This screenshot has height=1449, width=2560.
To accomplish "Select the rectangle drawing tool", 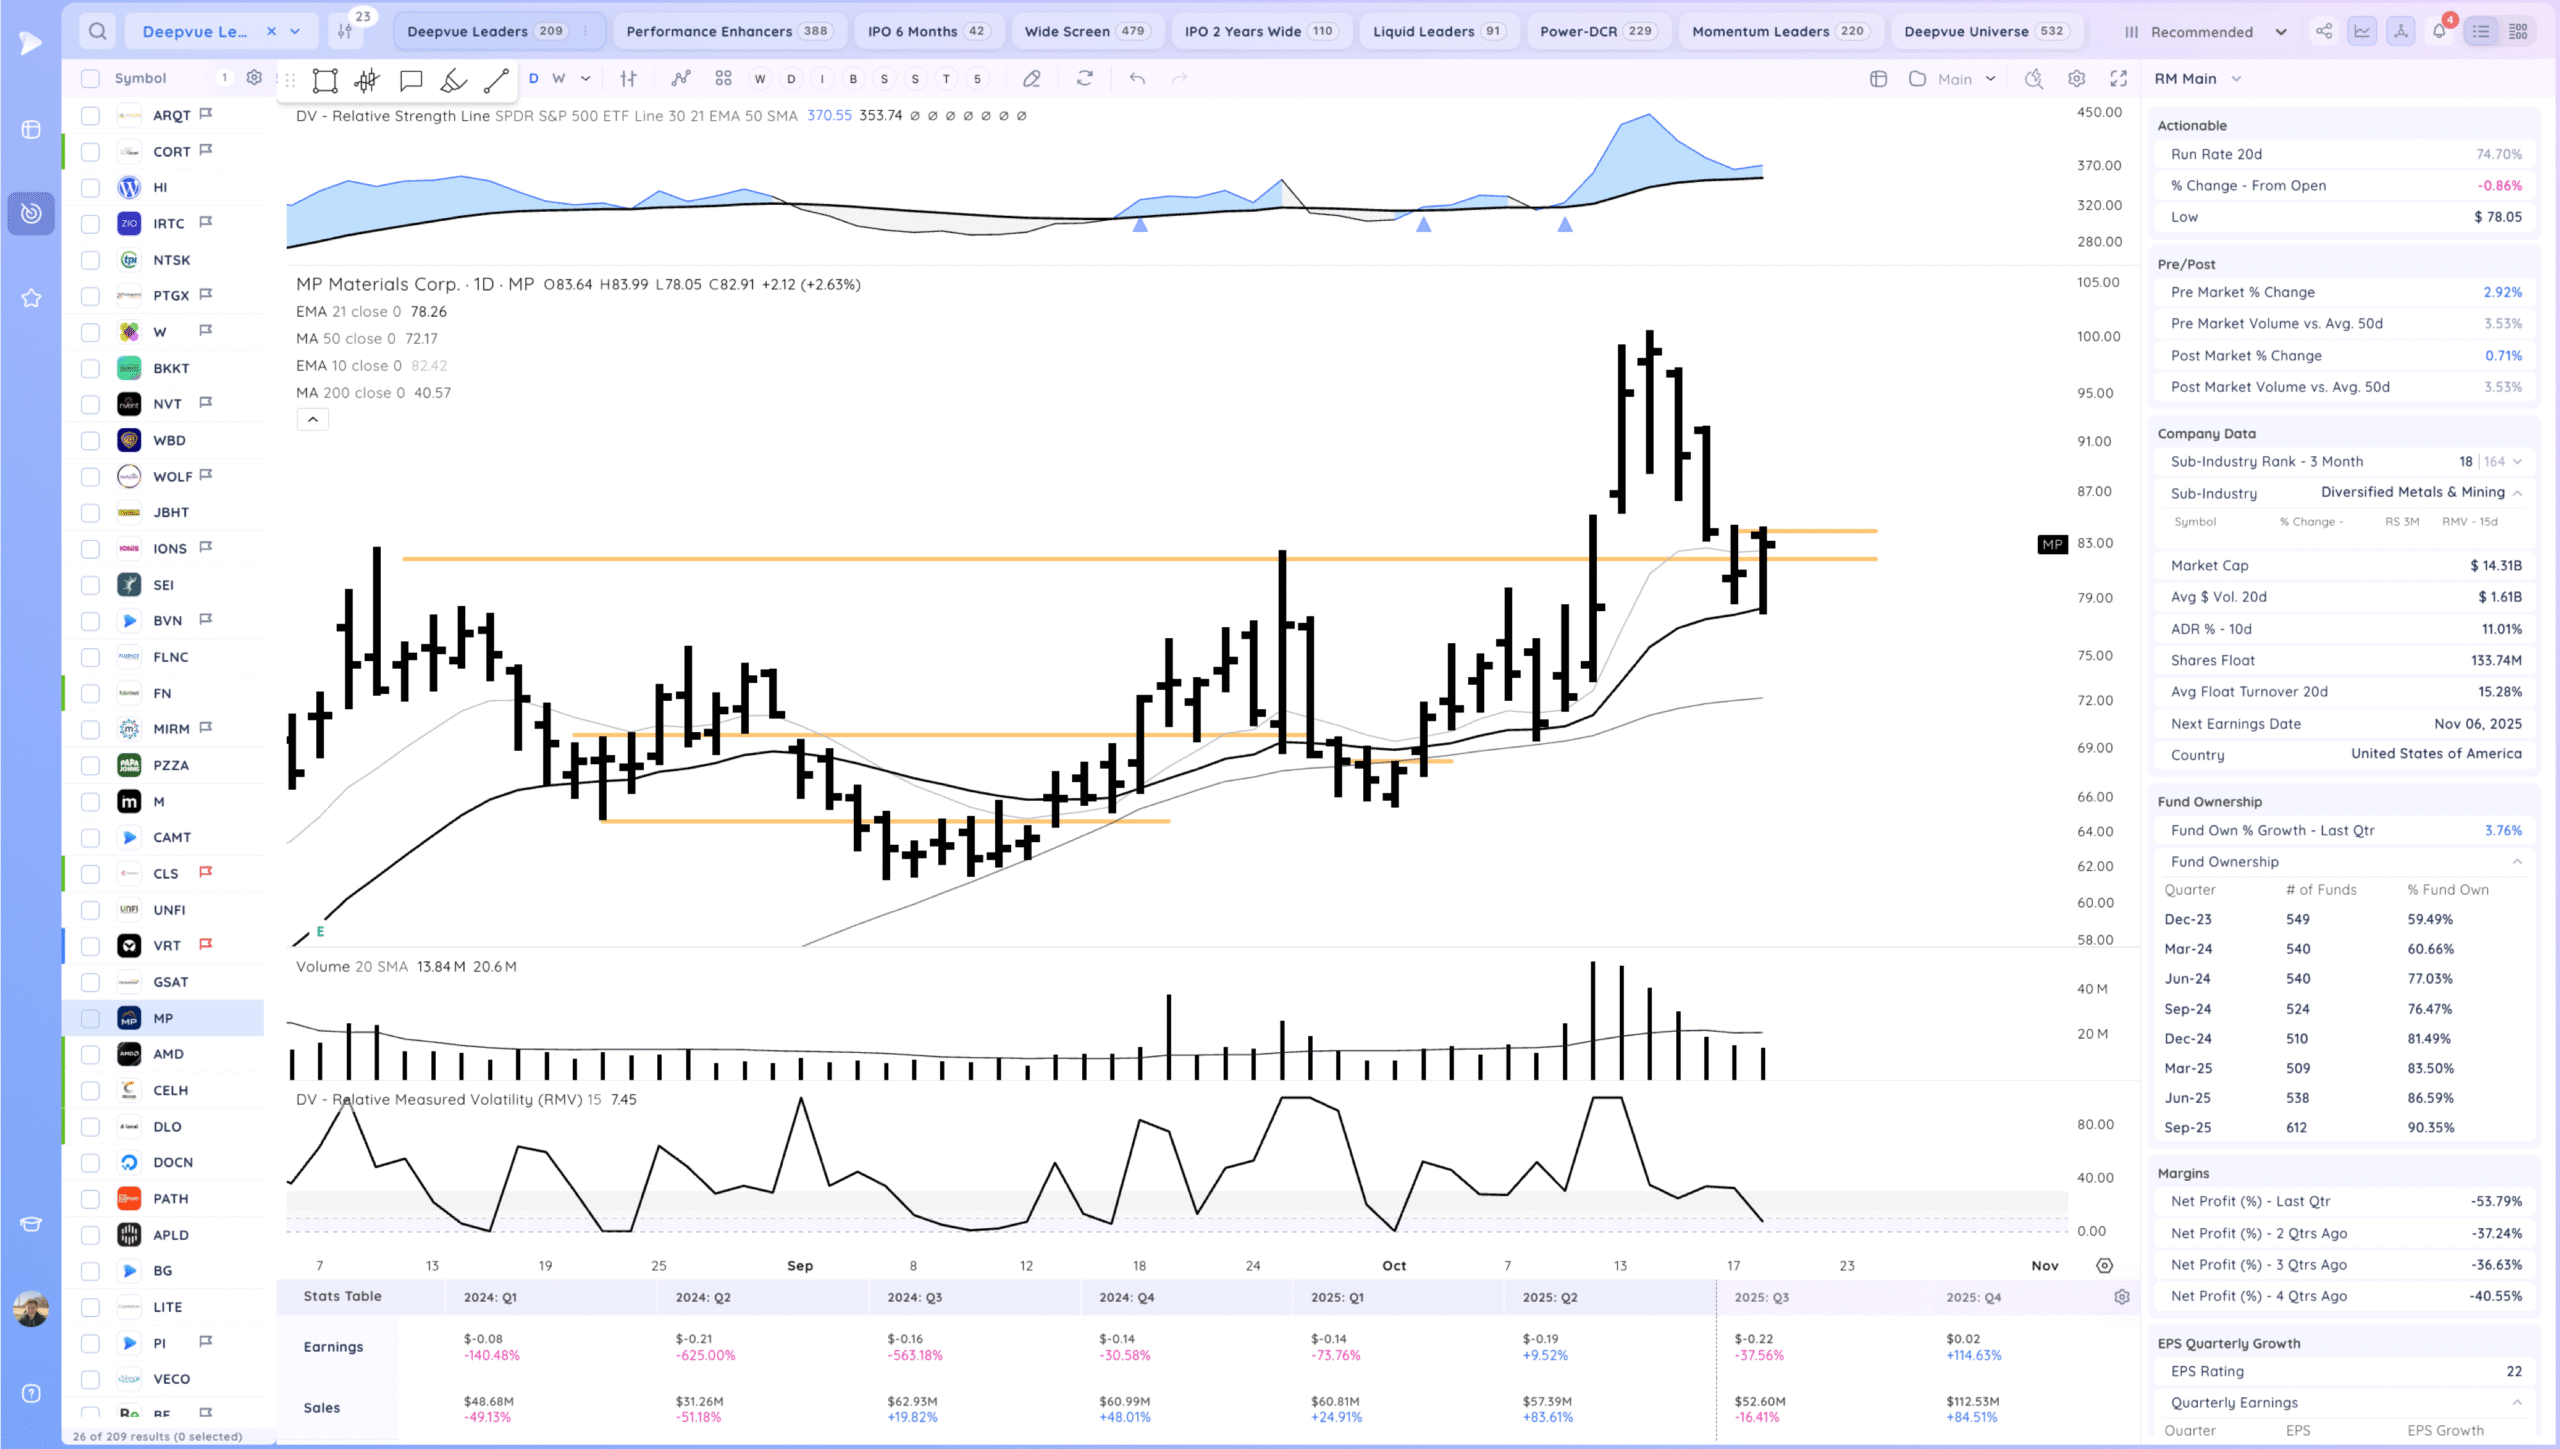I will [x=324, y=80].
